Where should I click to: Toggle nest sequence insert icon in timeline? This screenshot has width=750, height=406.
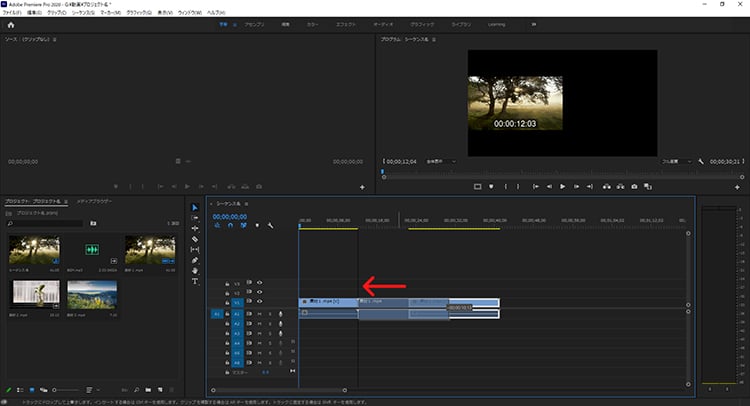click(x=217, y=225)
